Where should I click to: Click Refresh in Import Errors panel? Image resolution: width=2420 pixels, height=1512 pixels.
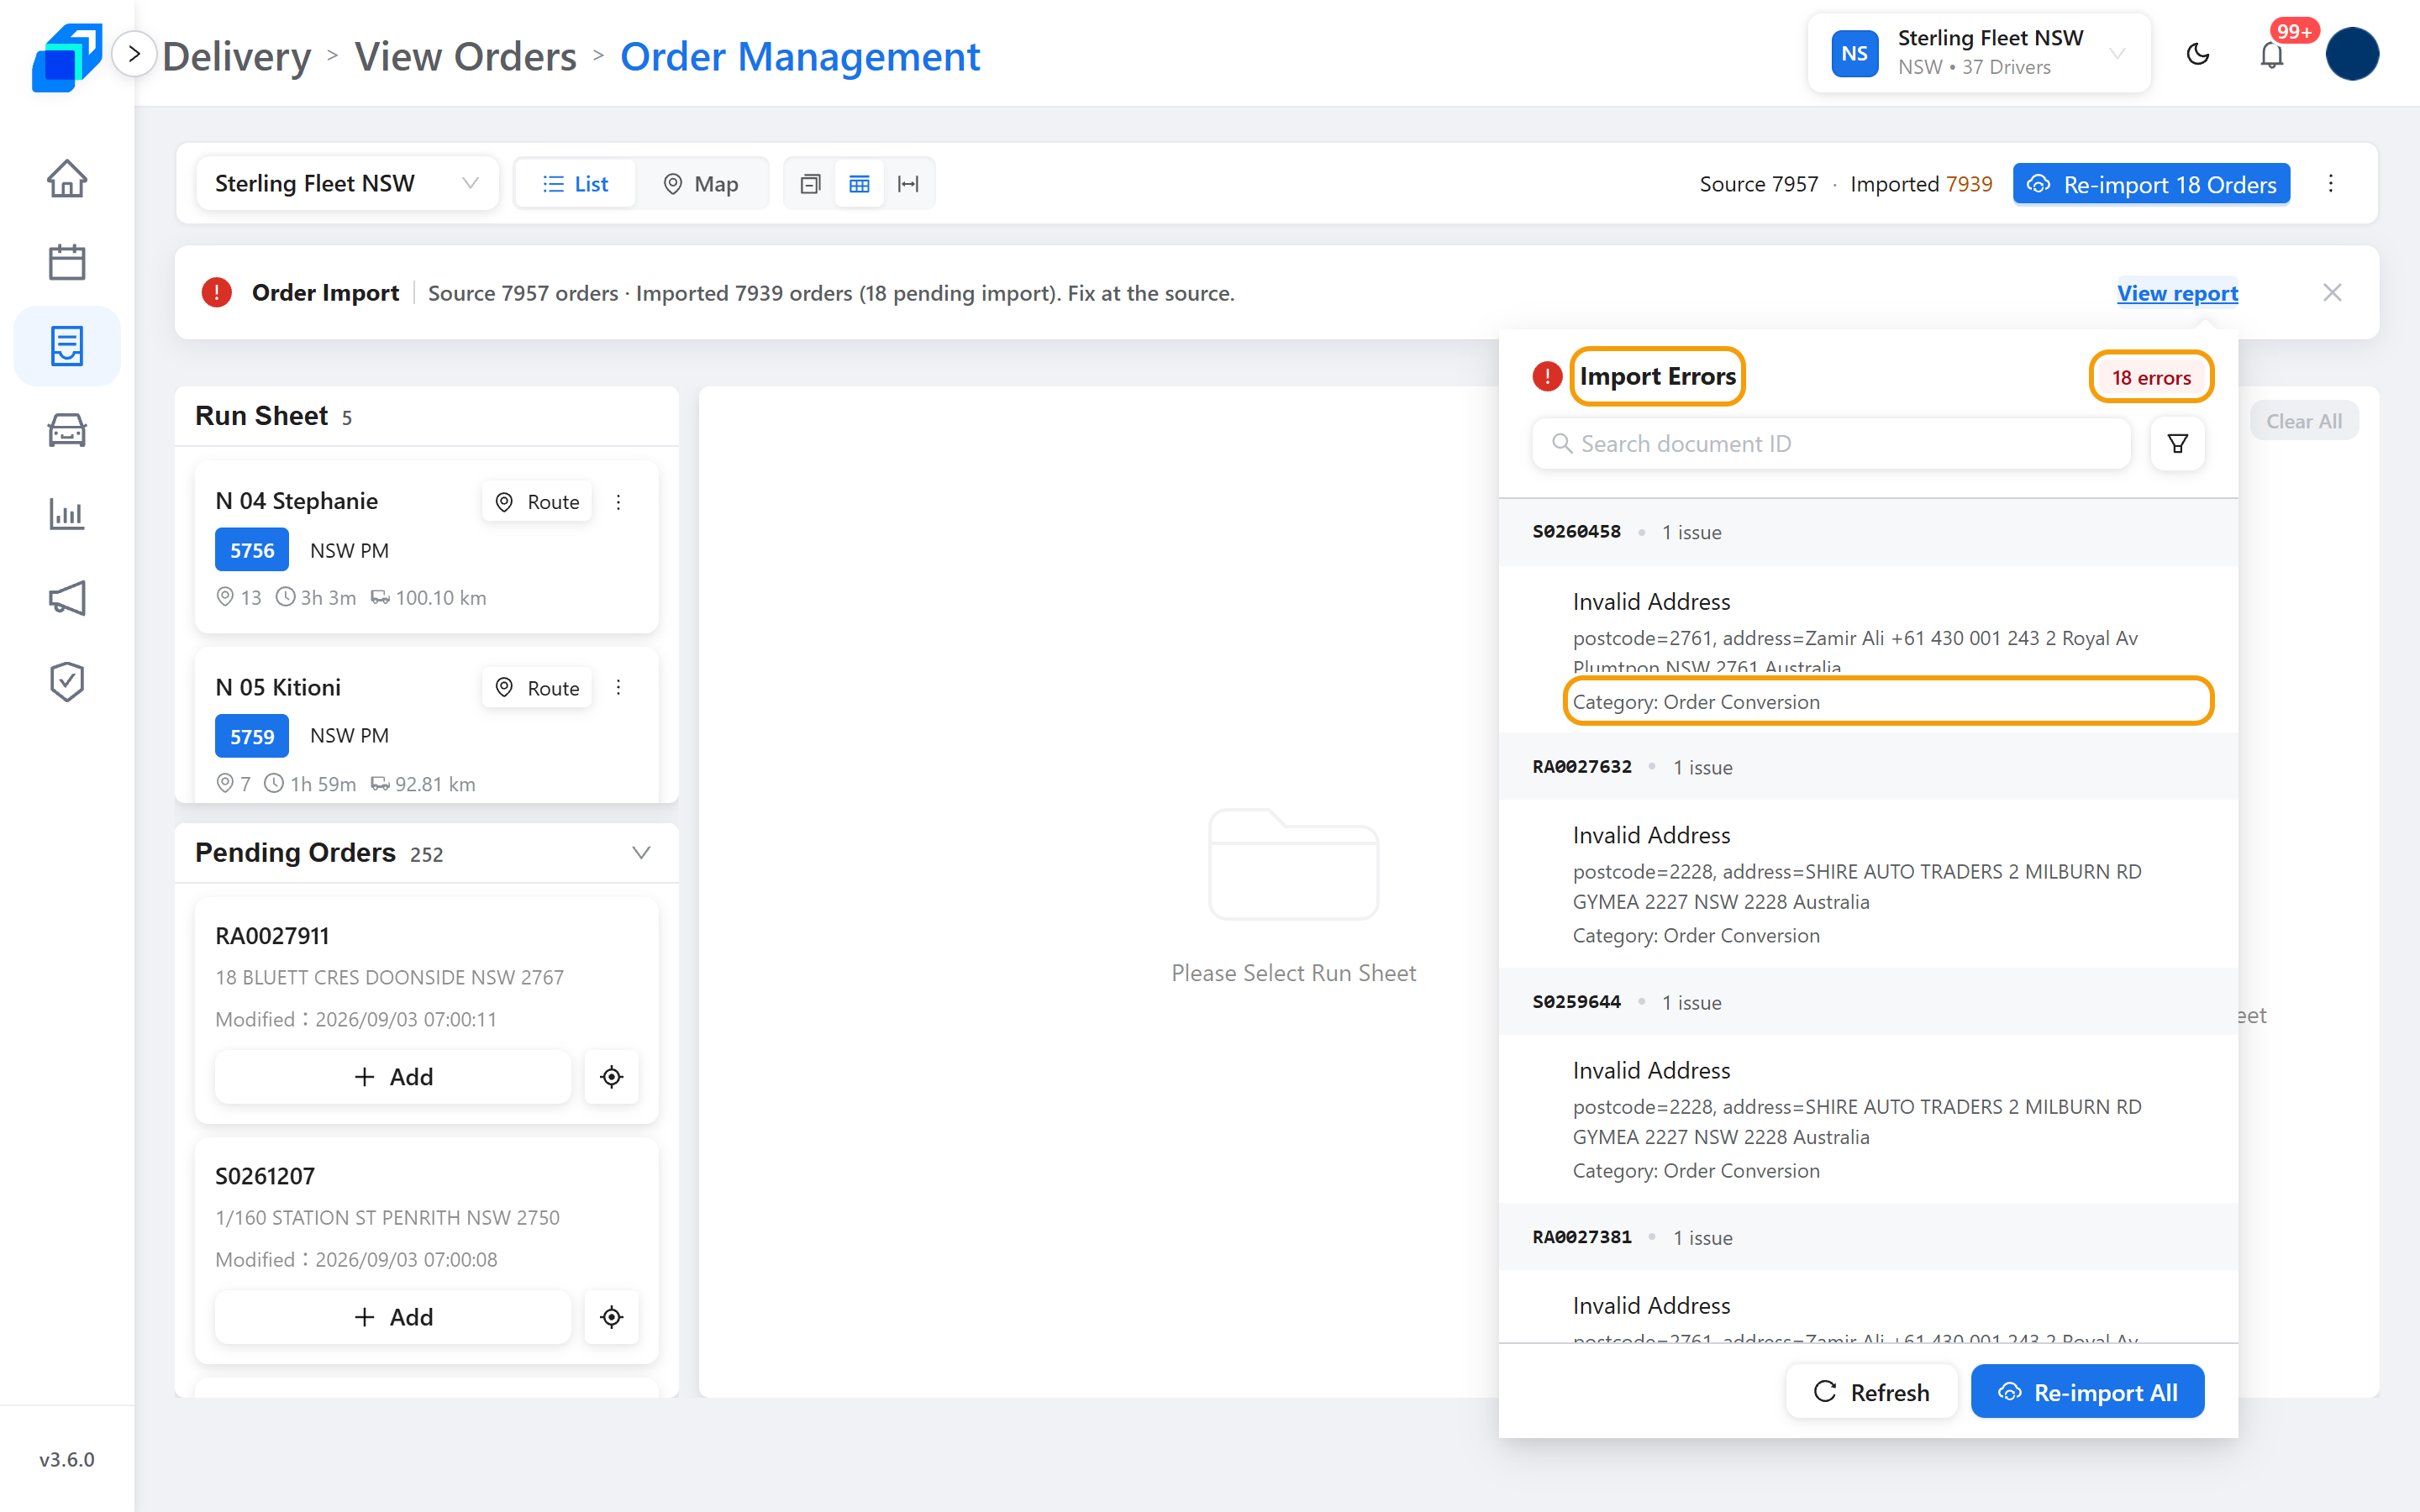coord(1871,1391)
